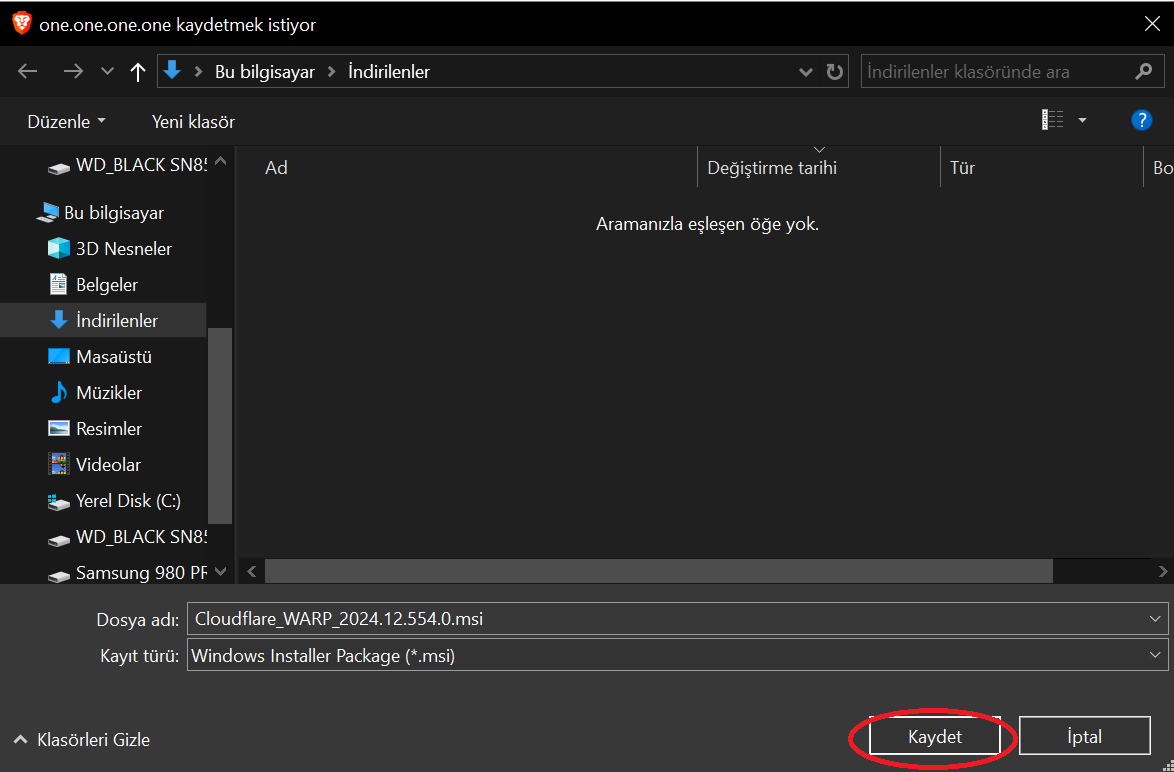Click the sidebar vertical scrollbar thumb
1174x772 pixels.
point(220,425)
